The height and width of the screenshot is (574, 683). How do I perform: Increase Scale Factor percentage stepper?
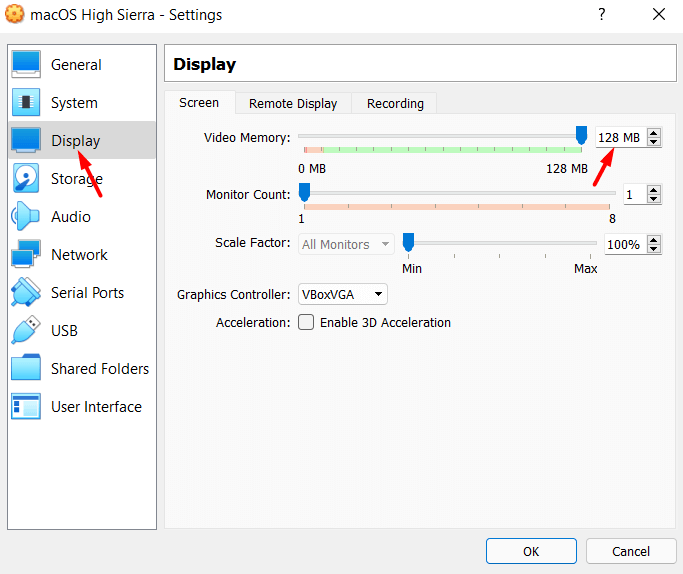[x=654, y=240]
